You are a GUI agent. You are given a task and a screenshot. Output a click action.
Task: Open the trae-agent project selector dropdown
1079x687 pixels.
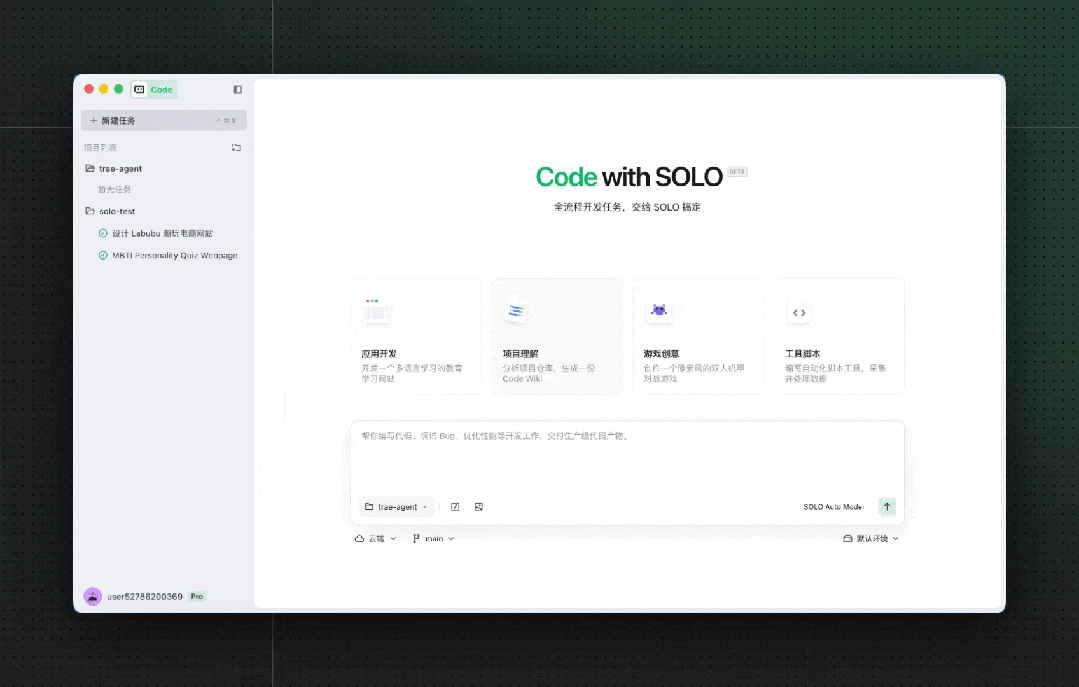pyautogui.click(x=396, y=507)
